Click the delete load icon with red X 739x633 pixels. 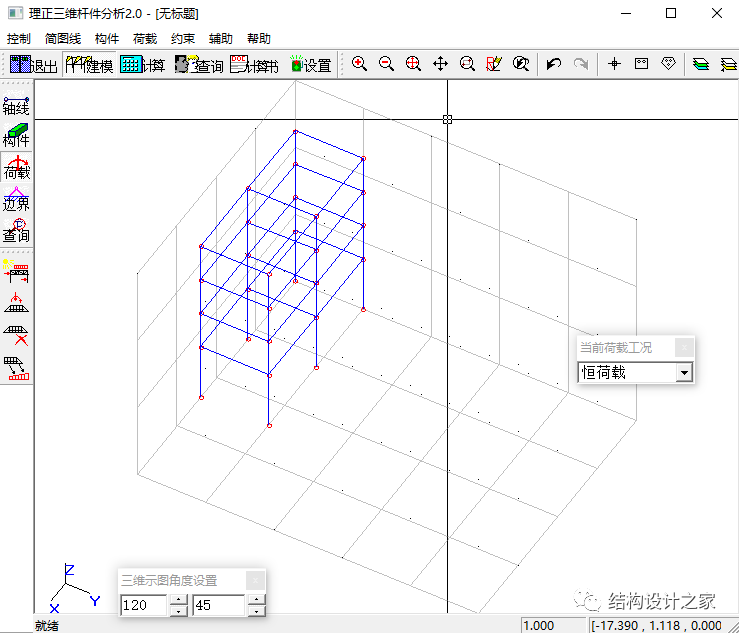point(16,335)
